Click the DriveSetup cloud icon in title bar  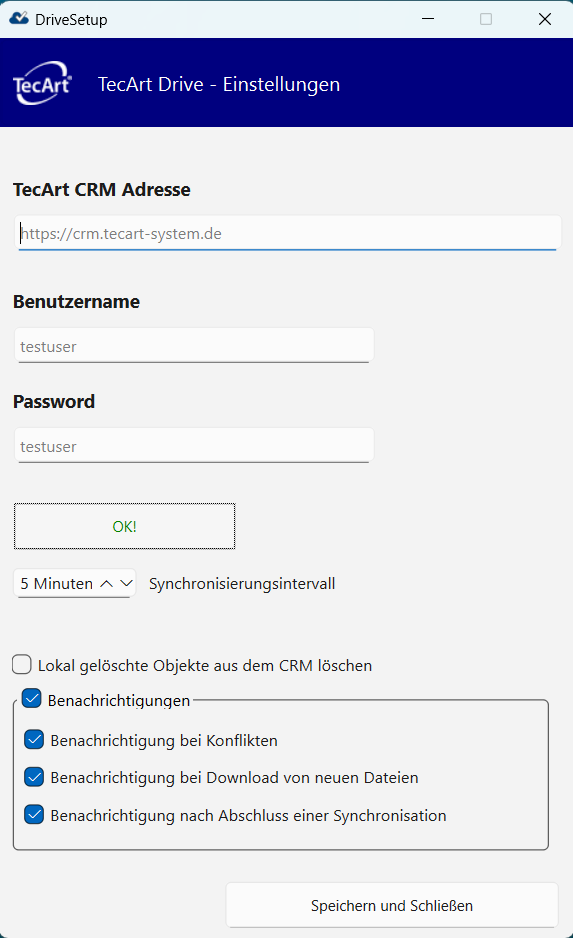click(19, 19)
